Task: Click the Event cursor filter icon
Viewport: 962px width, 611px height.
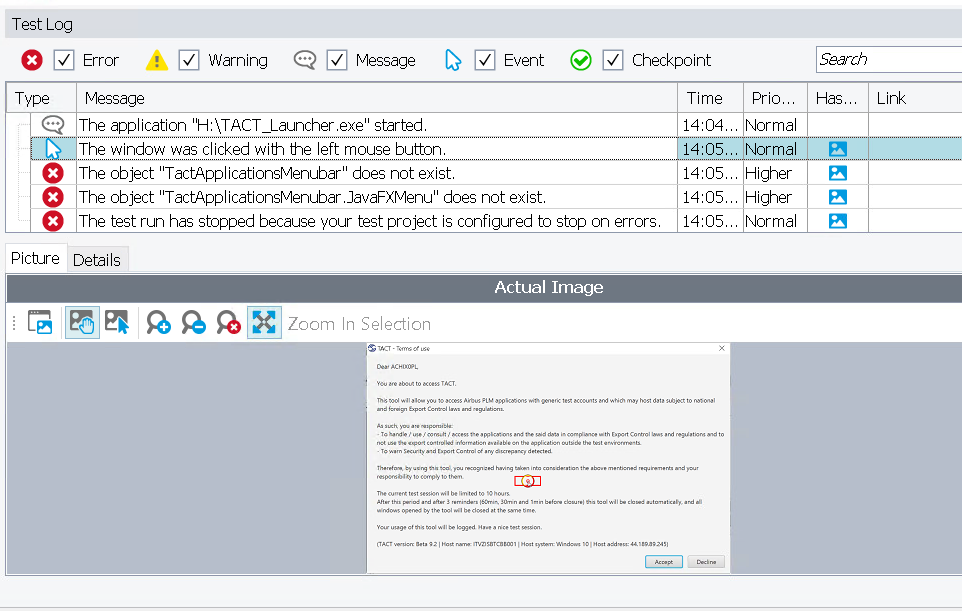Action: tap(453, 60)
